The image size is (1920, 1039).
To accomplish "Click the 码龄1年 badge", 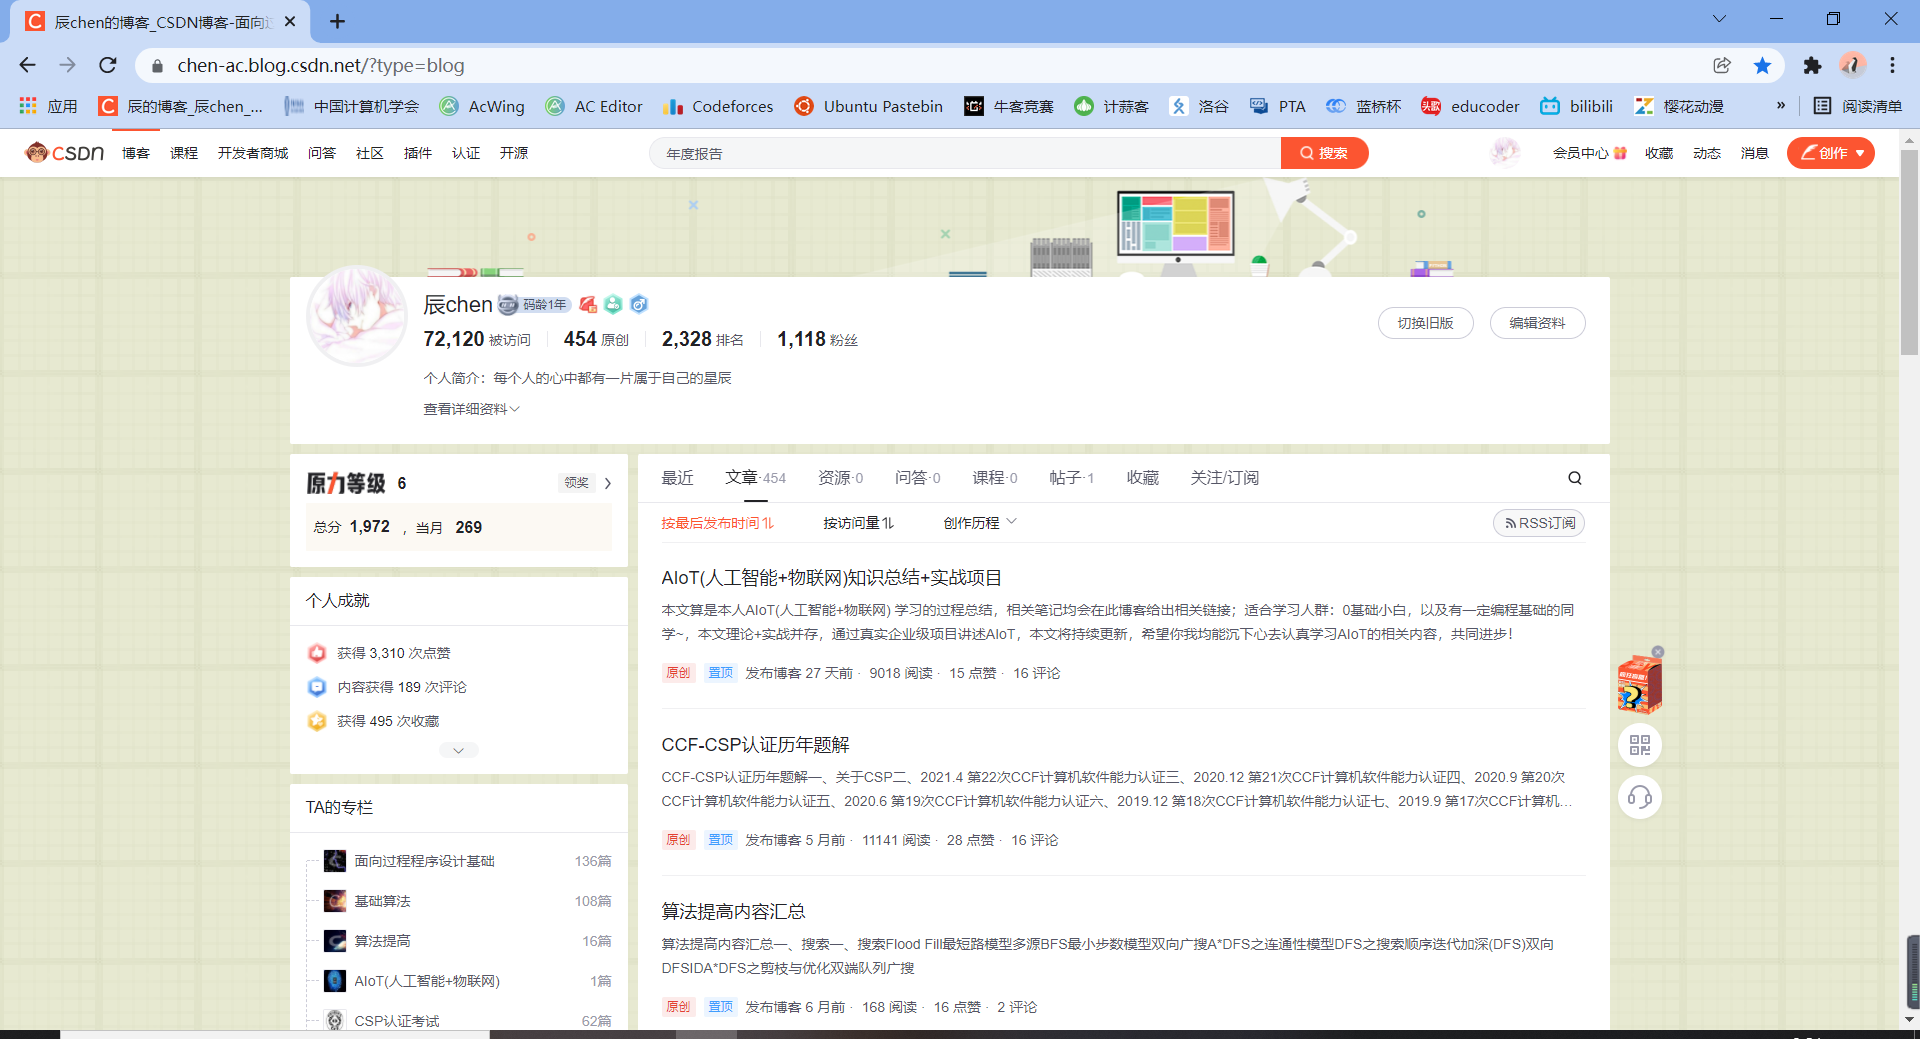I will tap(535, 304).
